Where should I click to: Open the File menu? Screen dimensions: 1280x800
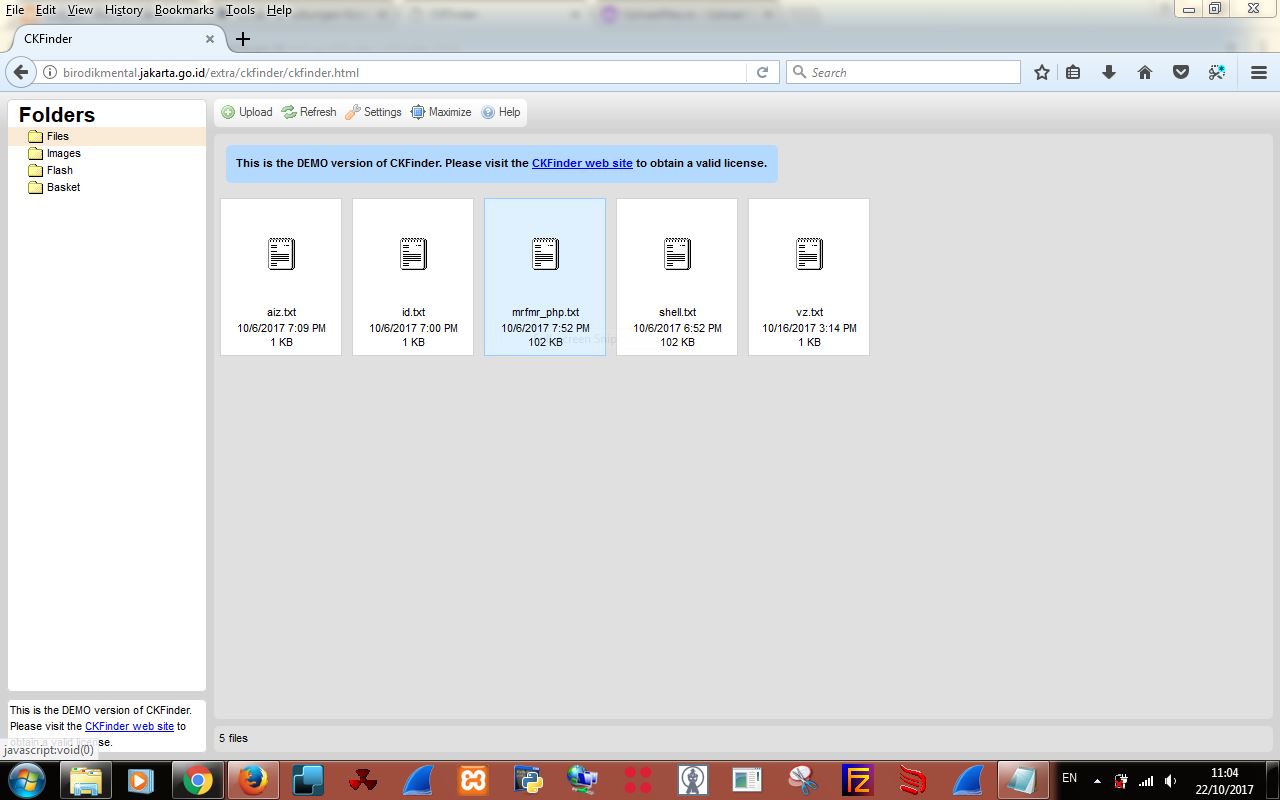pyautogui.click(x=15, y=10)
